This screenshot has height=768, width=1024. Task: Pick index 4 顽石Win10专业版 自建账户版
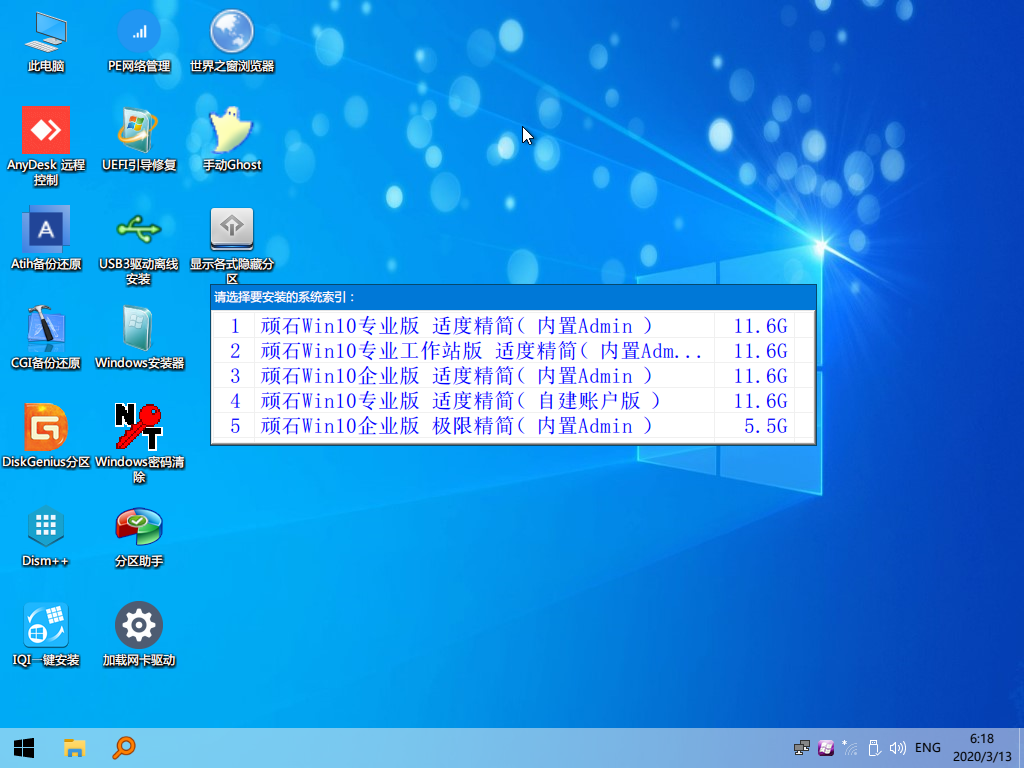coord(460,401)
